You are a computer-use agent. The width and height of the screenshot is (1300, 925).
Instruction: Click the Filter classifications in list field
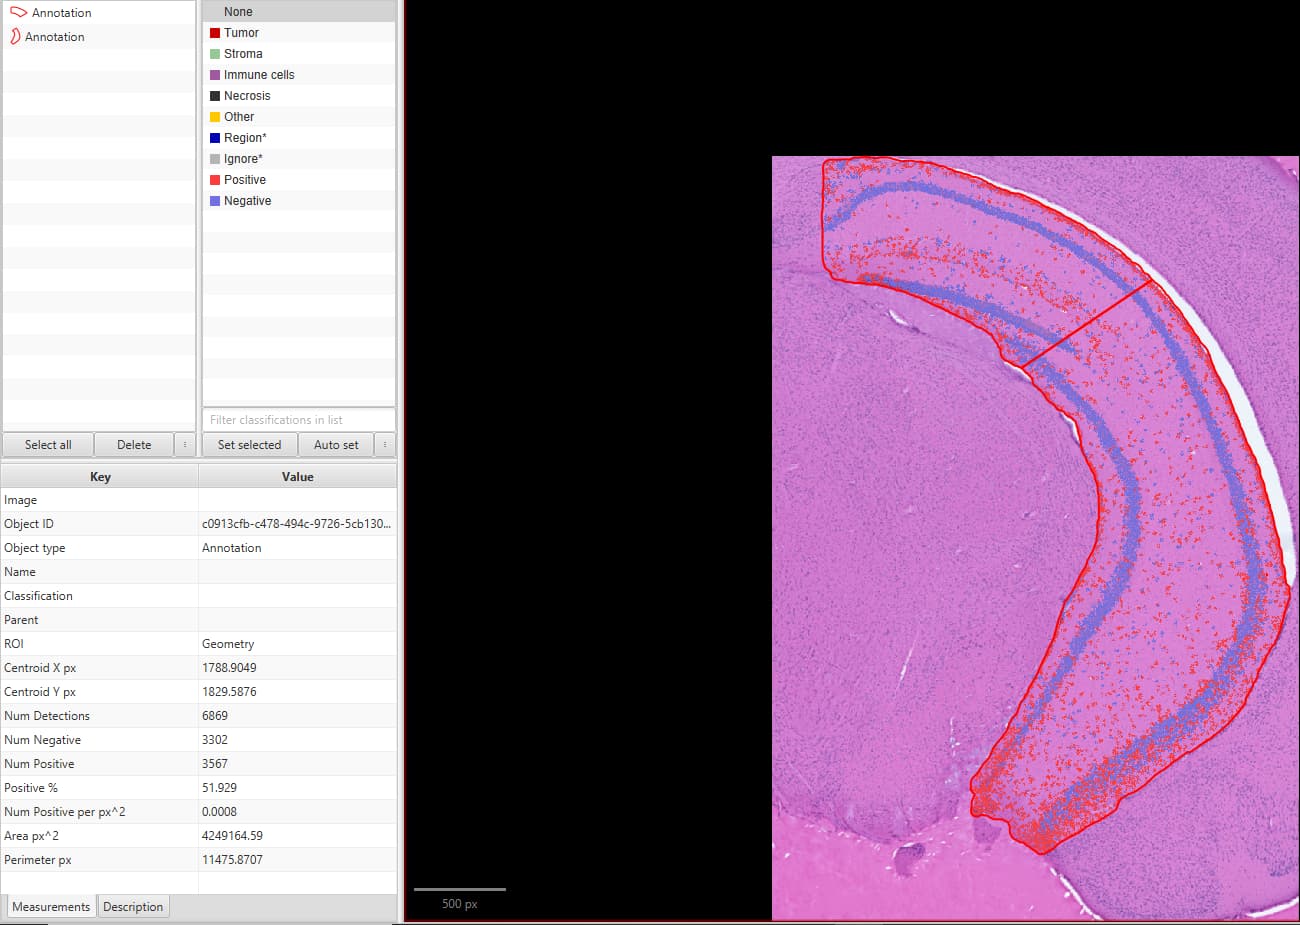pos(298,419)
